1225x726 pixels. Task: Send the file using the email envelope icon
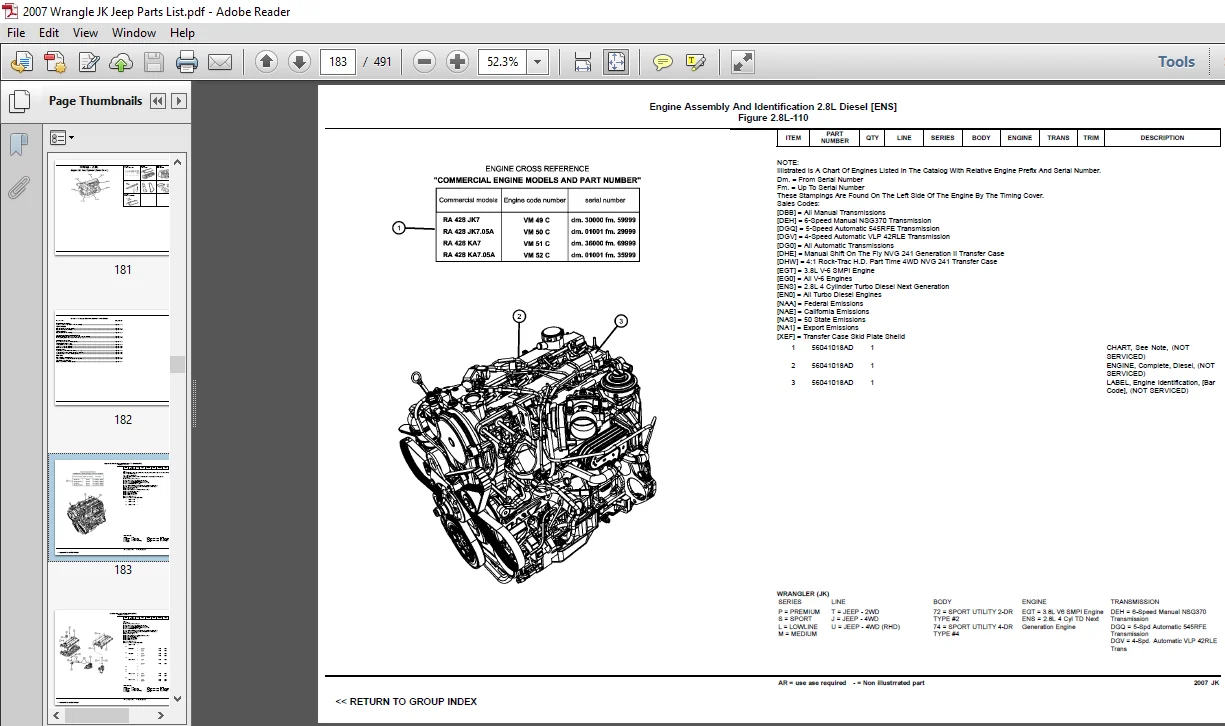click(x=219, y=62)
